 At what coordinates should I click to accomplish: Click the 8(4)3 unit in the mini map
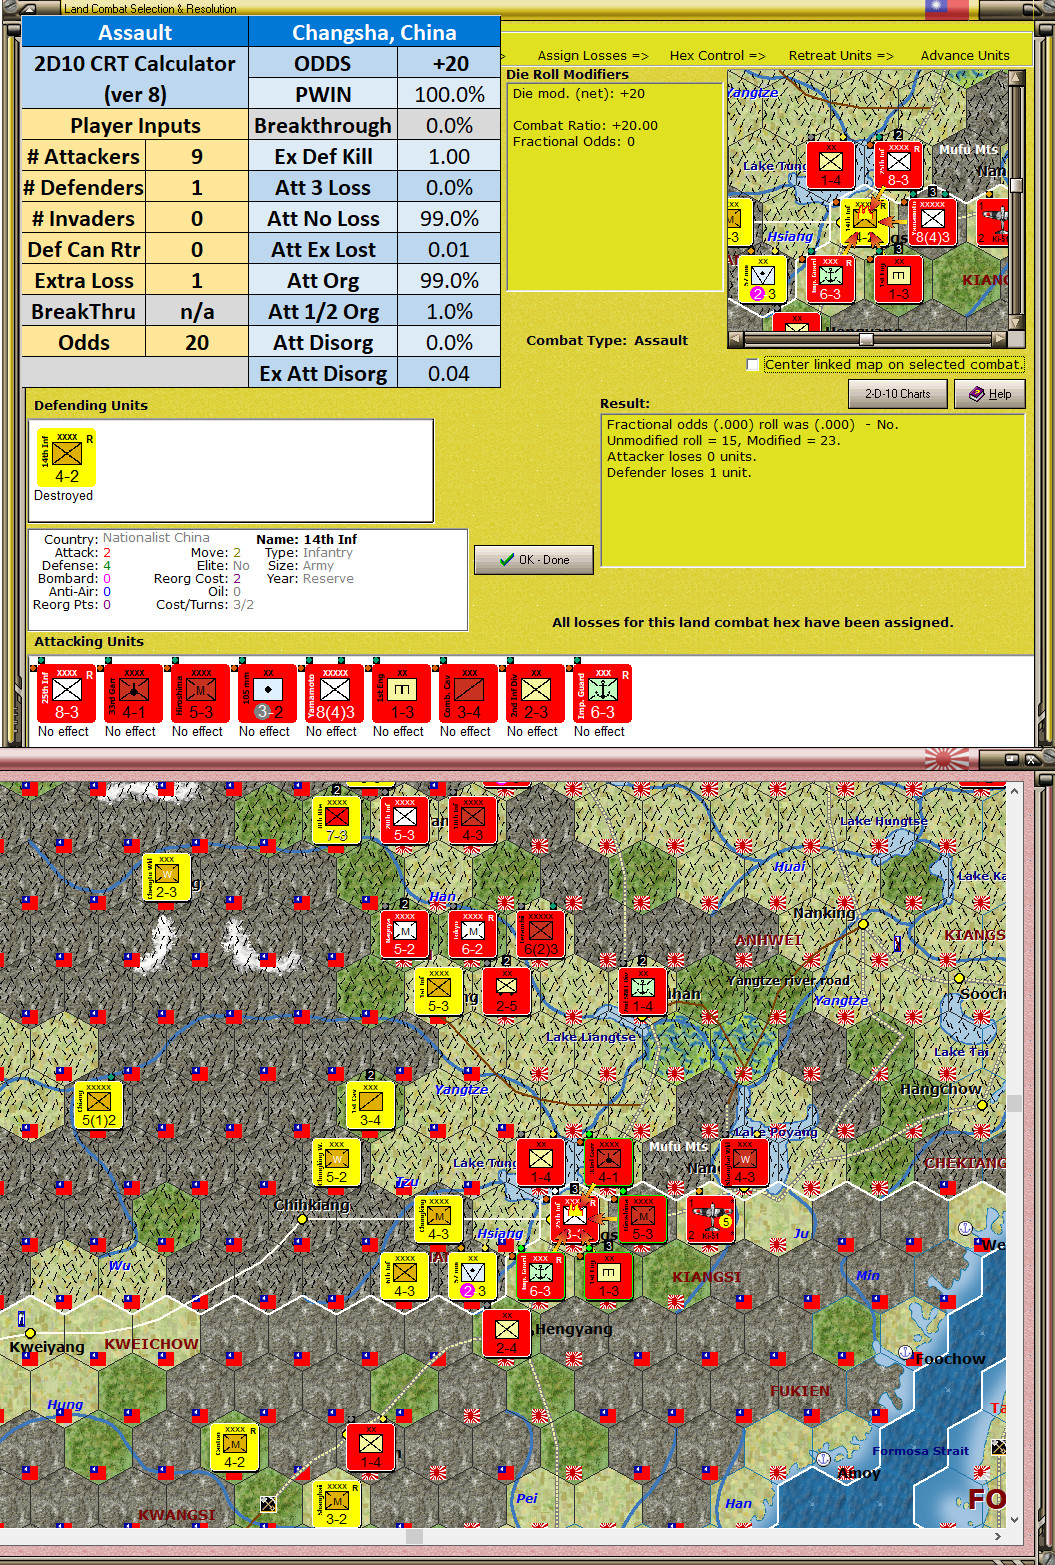(932, 222)
